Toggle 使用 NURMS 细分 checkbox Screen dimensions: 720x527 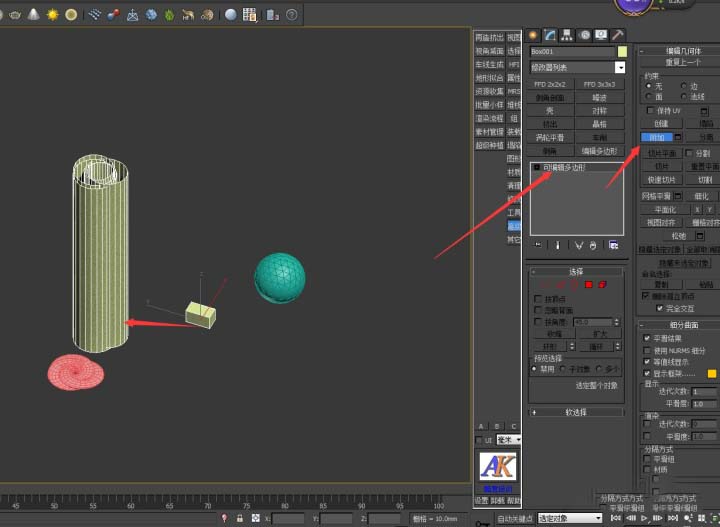coord(647,350)
